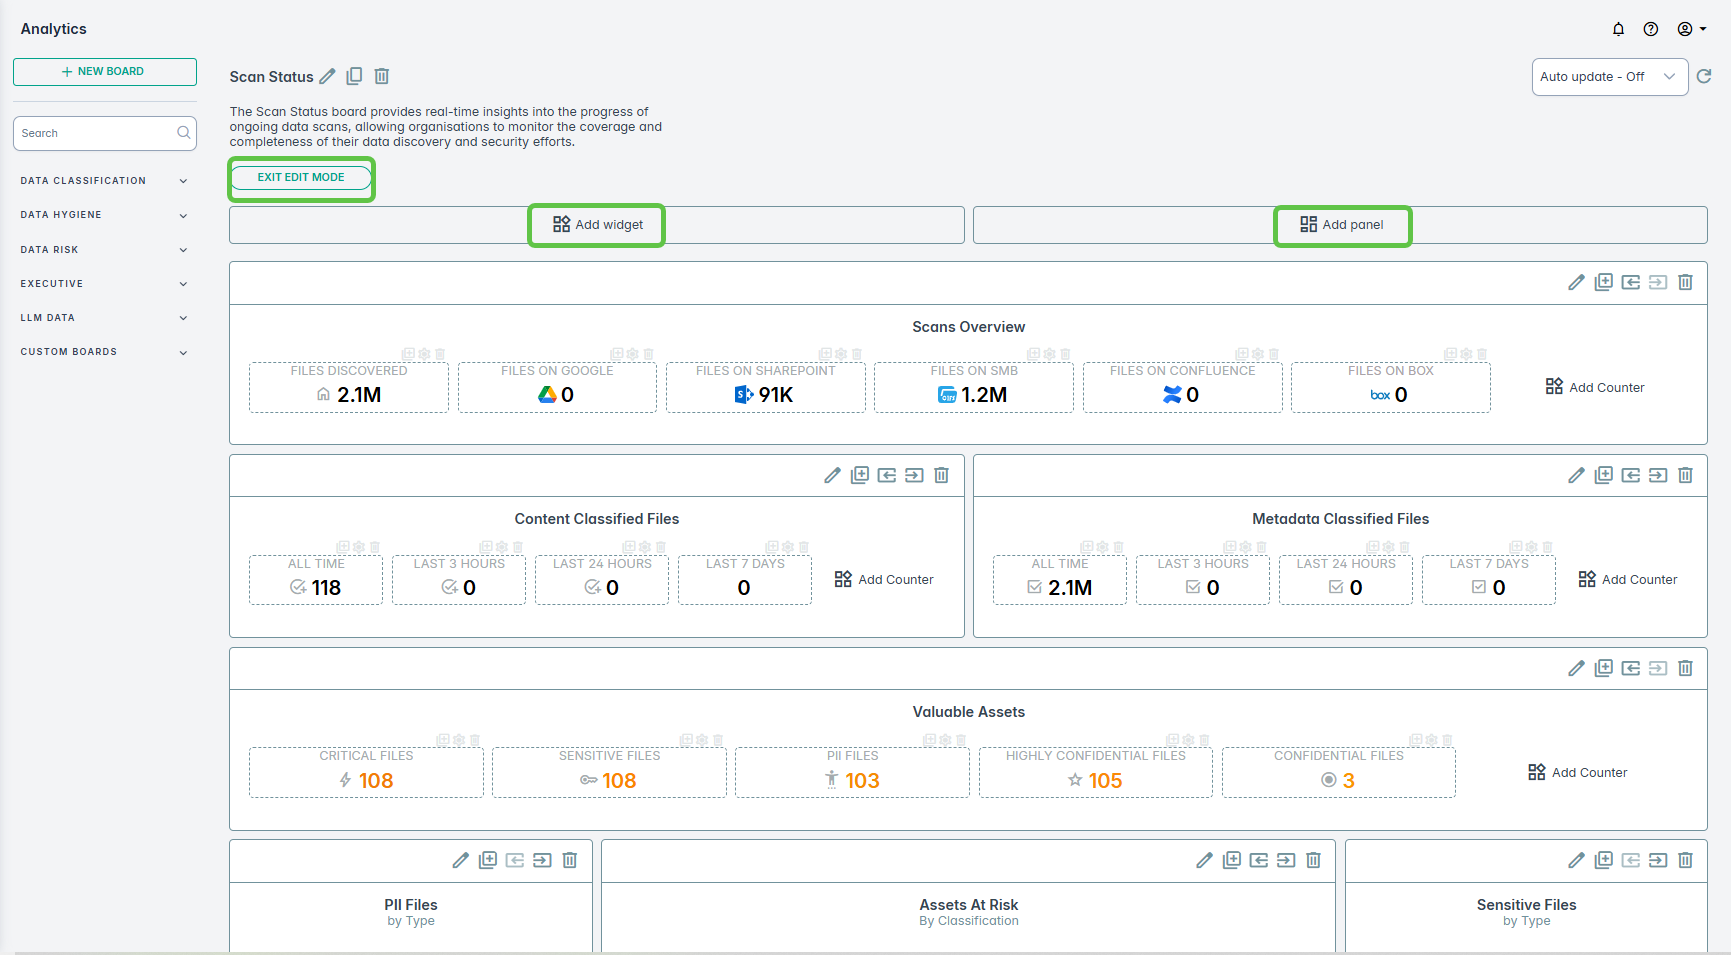Open the notifications bell
The height and width of the screenshot is (955, 1731).
click(1618, 29)
